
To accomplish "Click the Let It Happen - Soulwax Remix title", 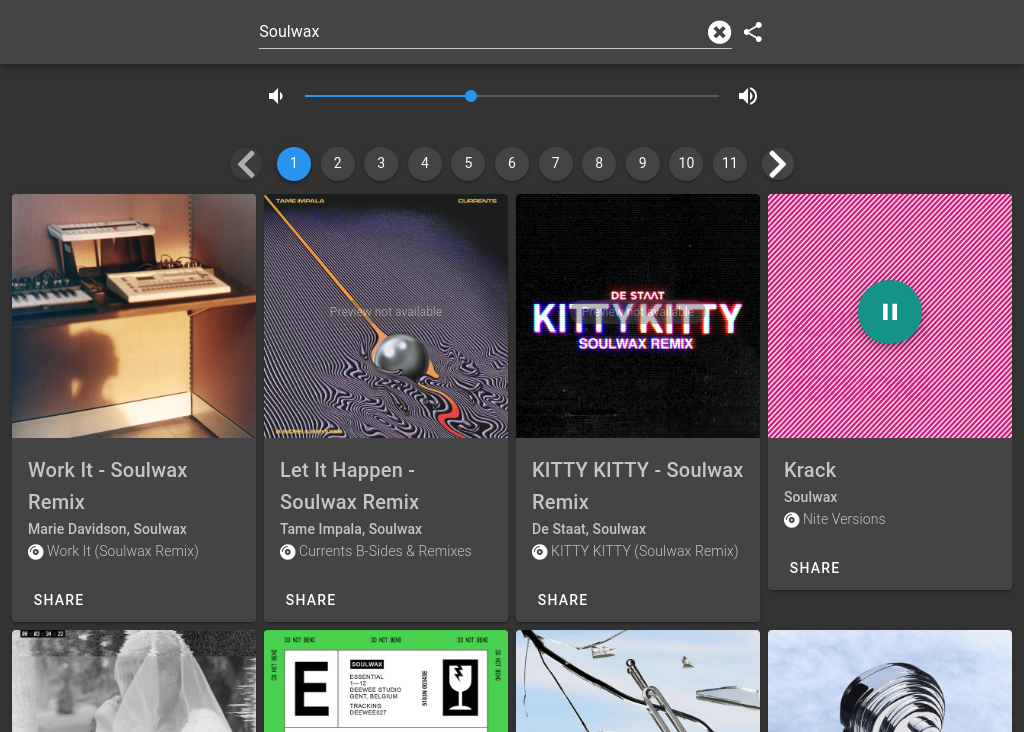I will click(349, 486).
